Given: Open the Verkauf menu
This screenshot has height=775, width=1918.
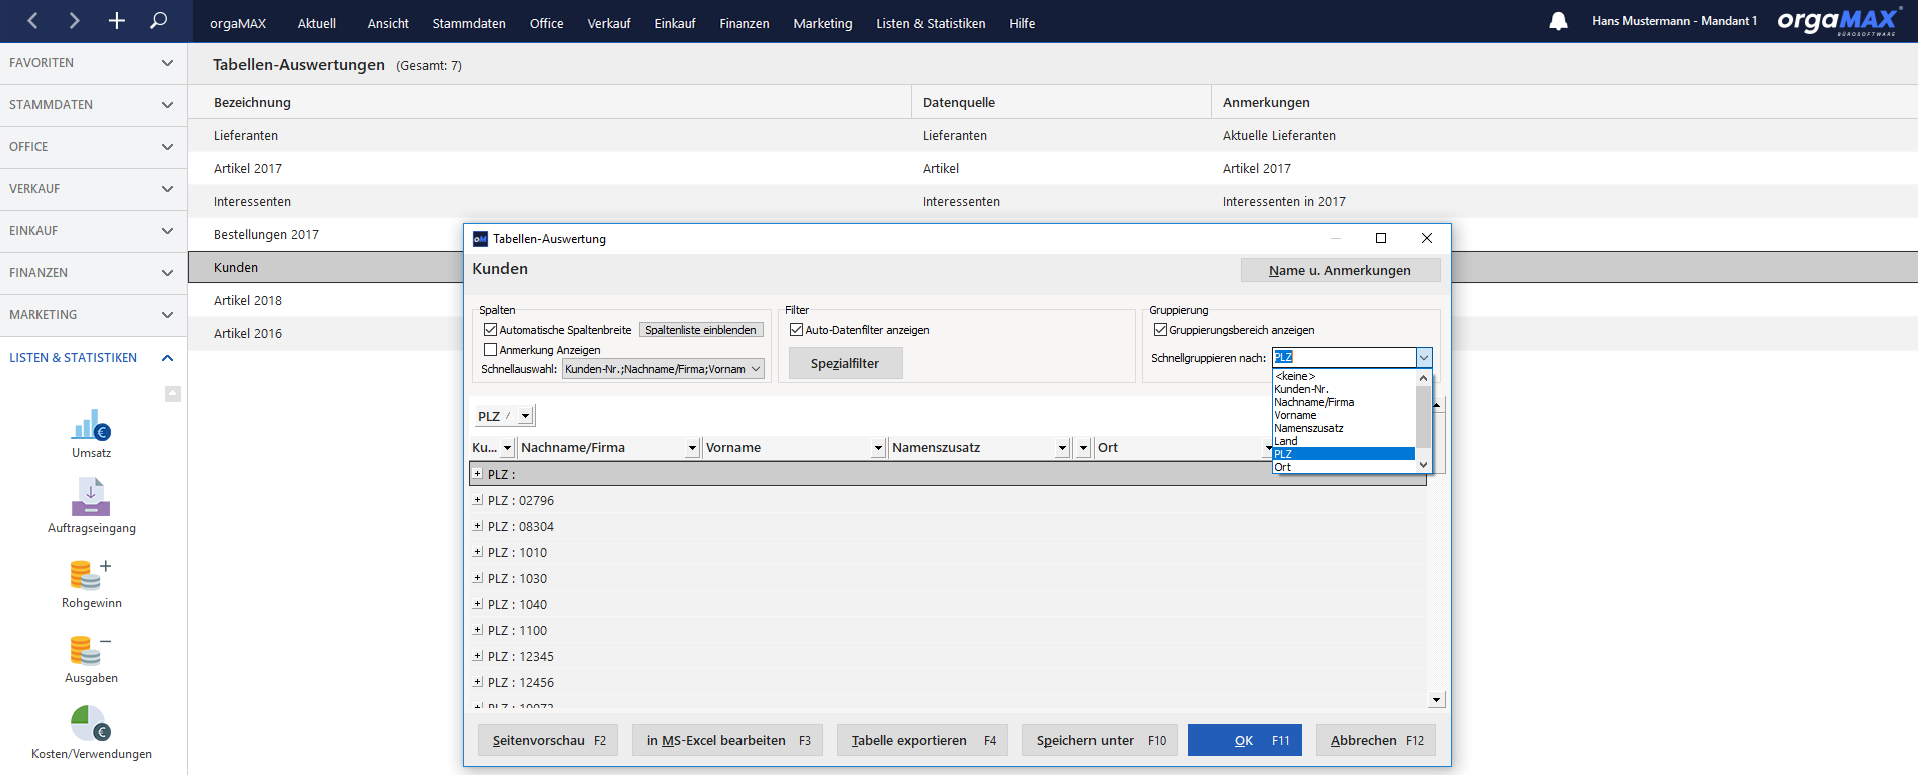Looking at the screenshot, I should click(609, 23).
